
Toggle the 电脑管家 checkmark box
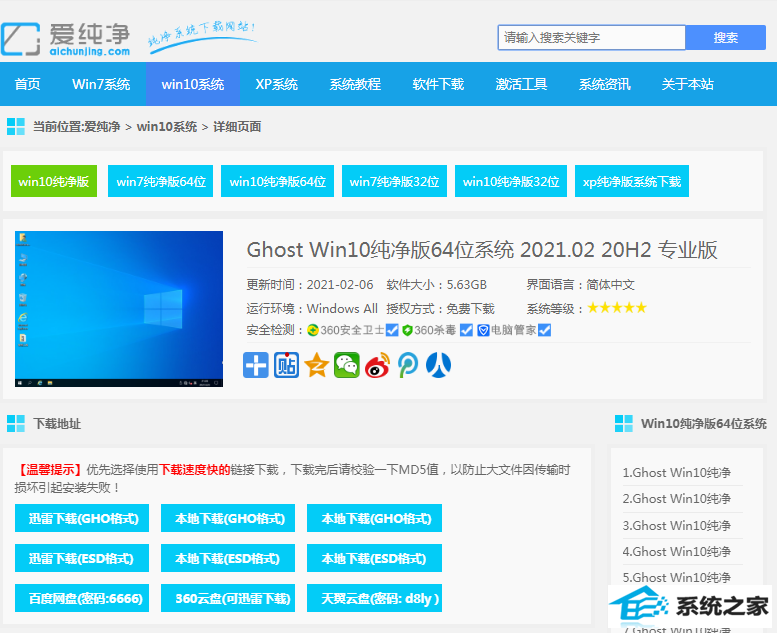(x=545, y=330)
